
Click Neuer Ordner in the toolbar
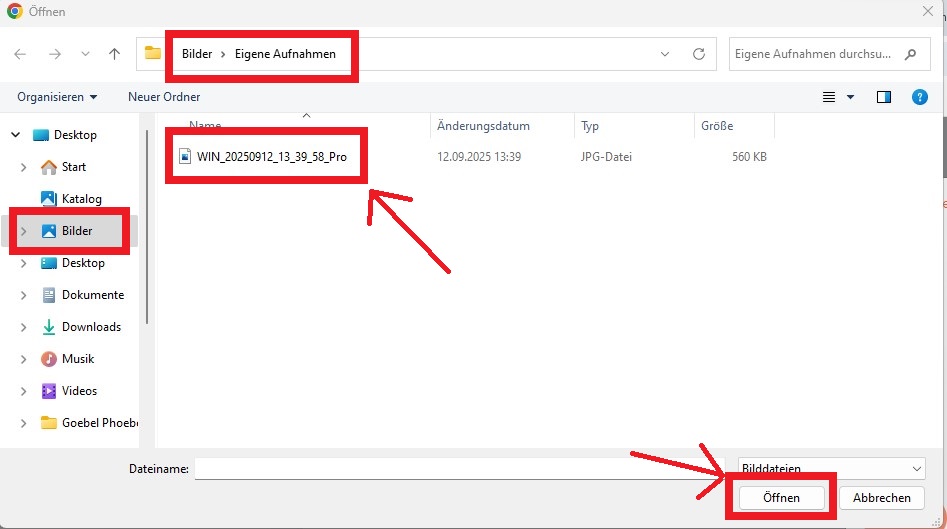(164, 97)
